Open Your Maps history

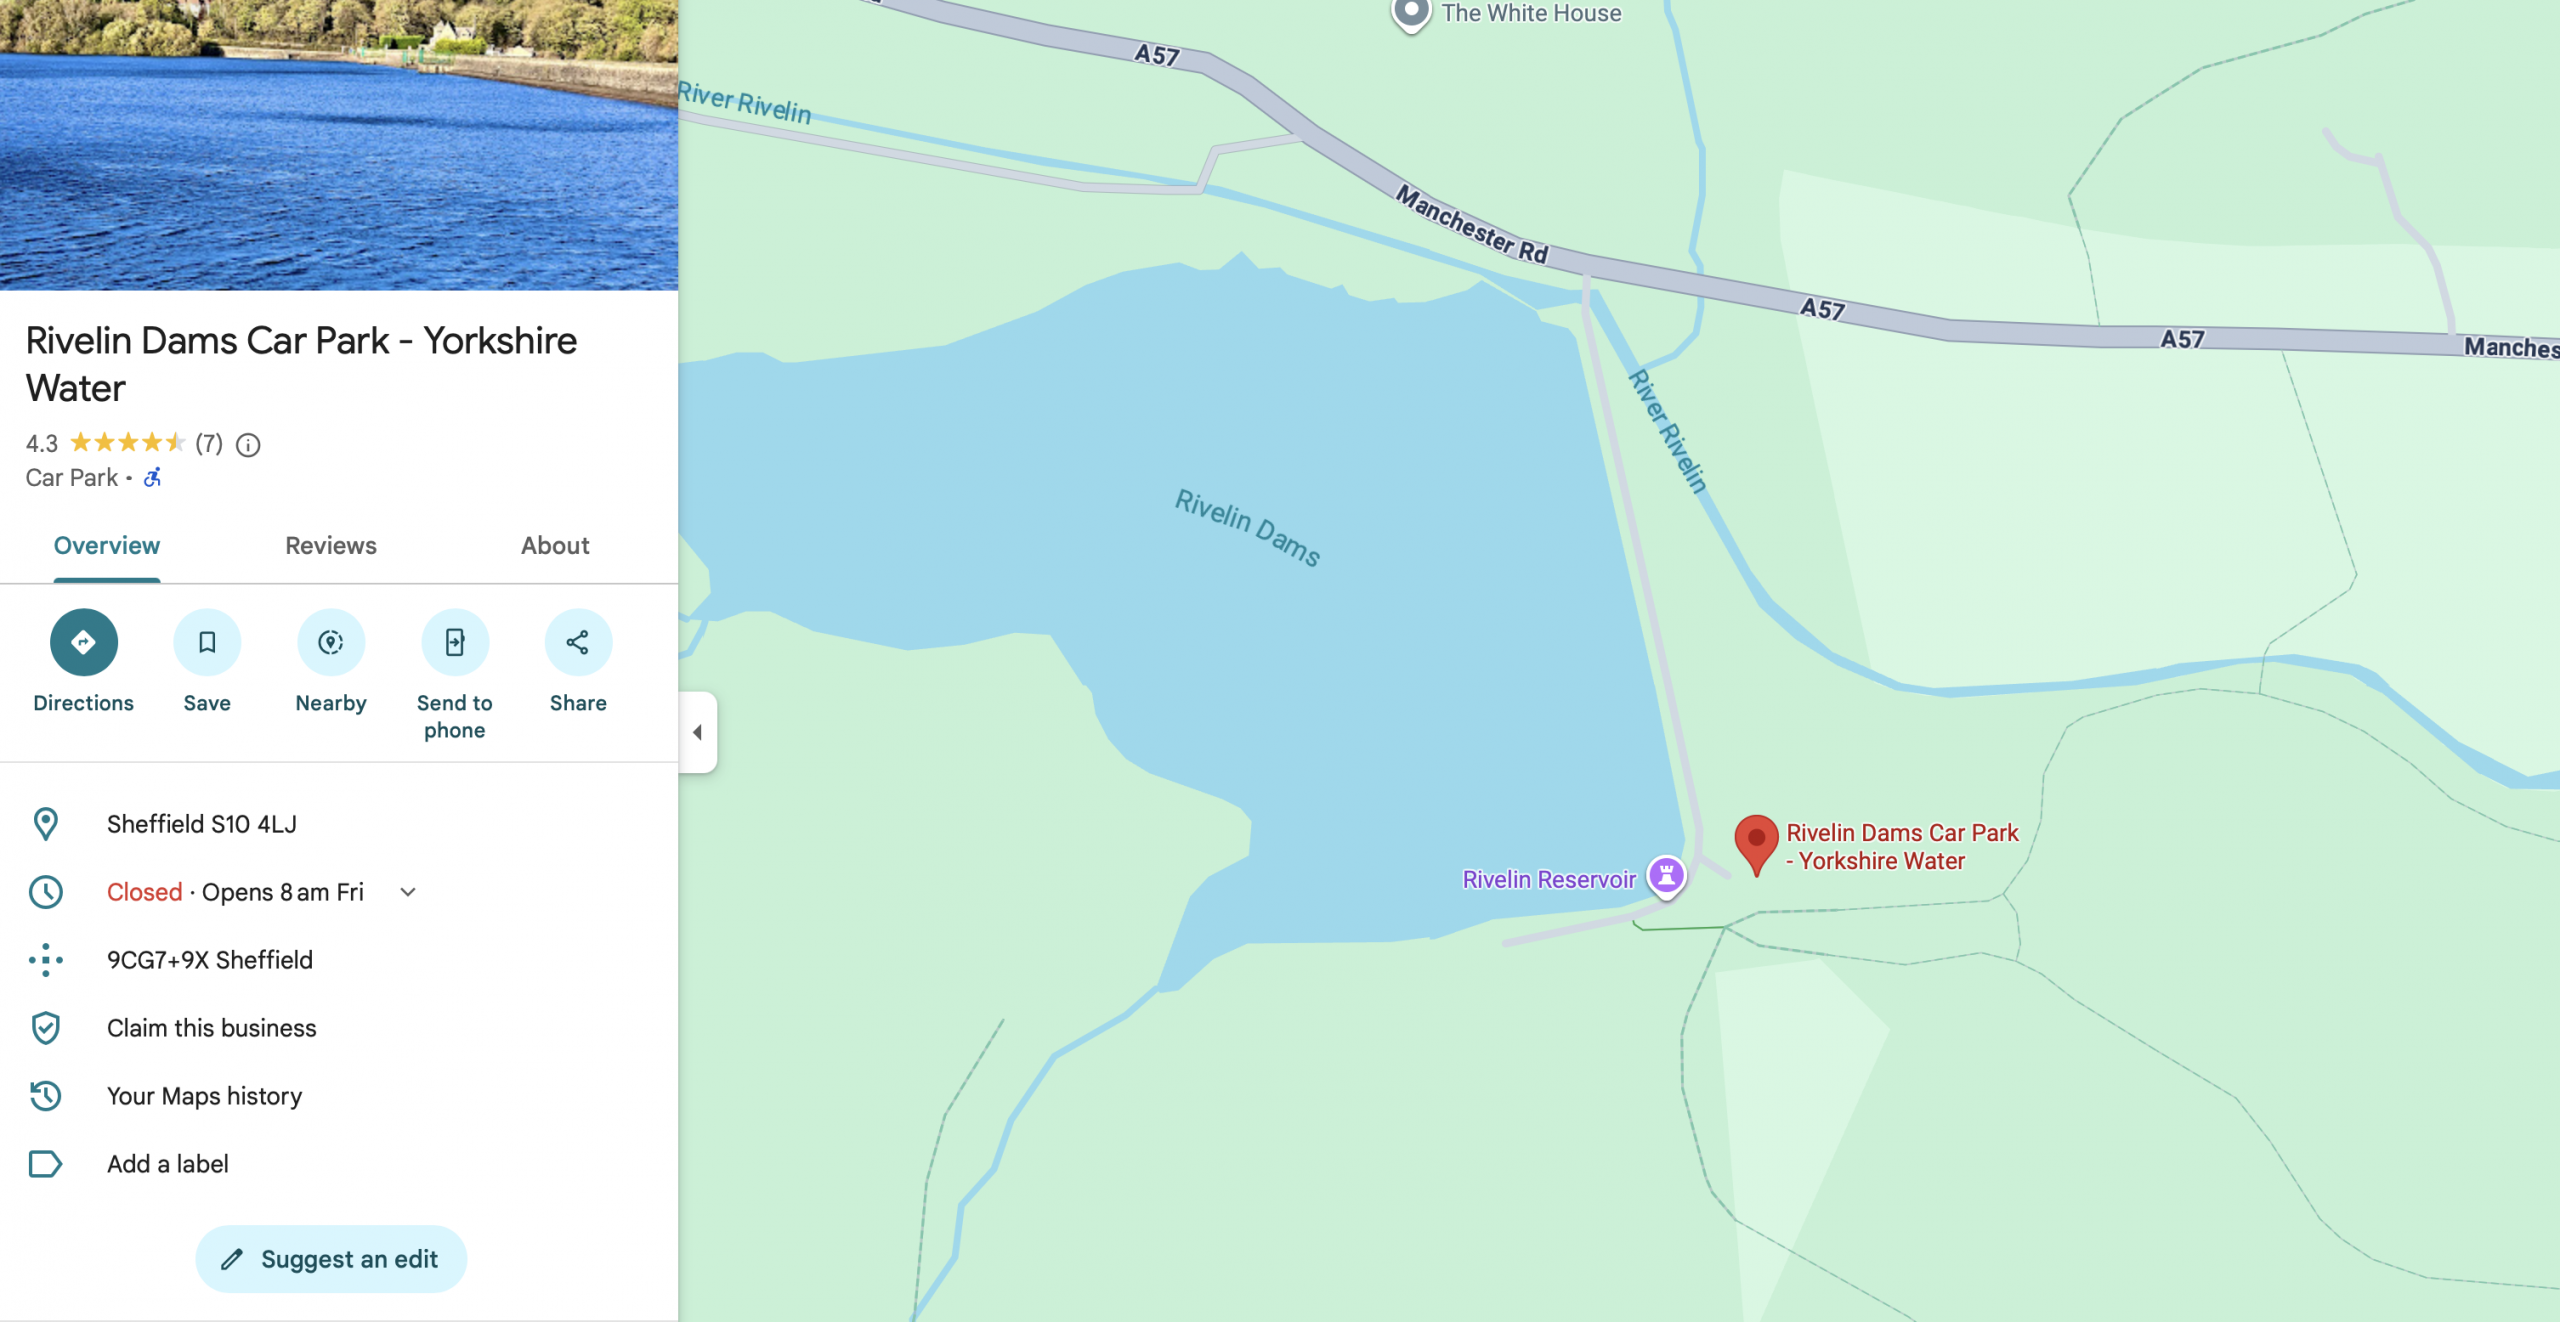pos(204,1096)
